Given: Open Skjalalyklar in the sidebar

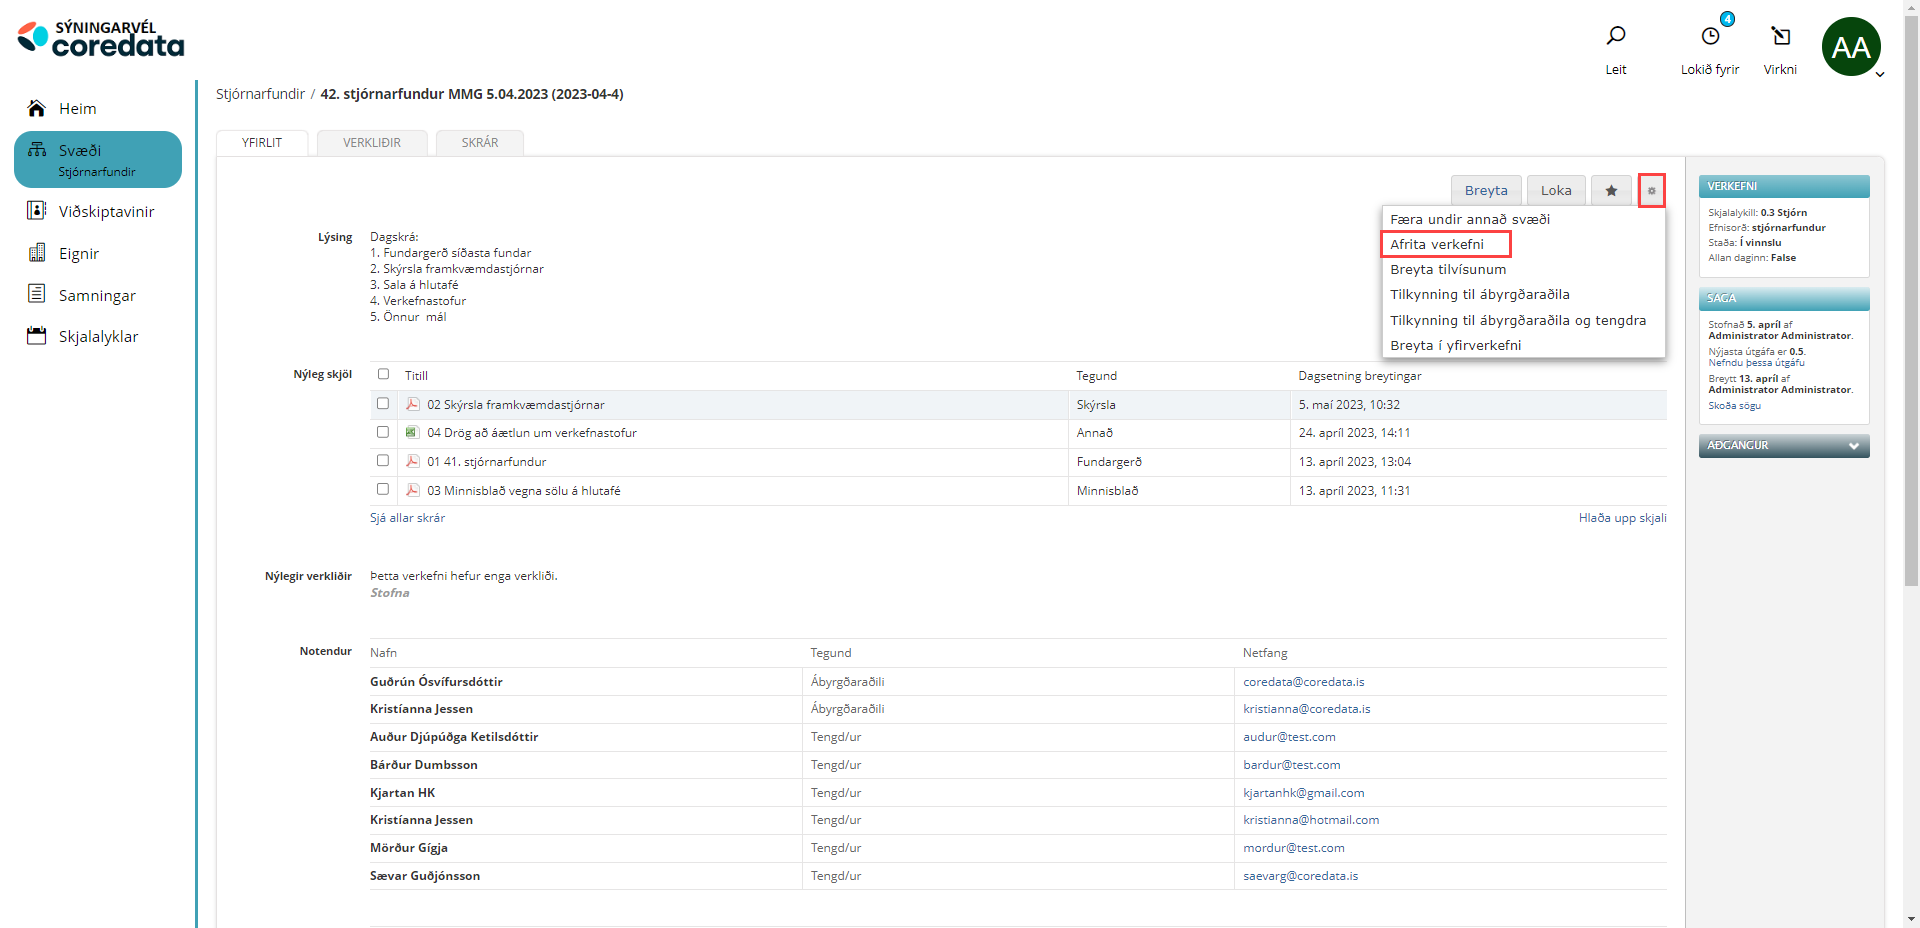Looking at the screenshot, I should coord(98,337).
